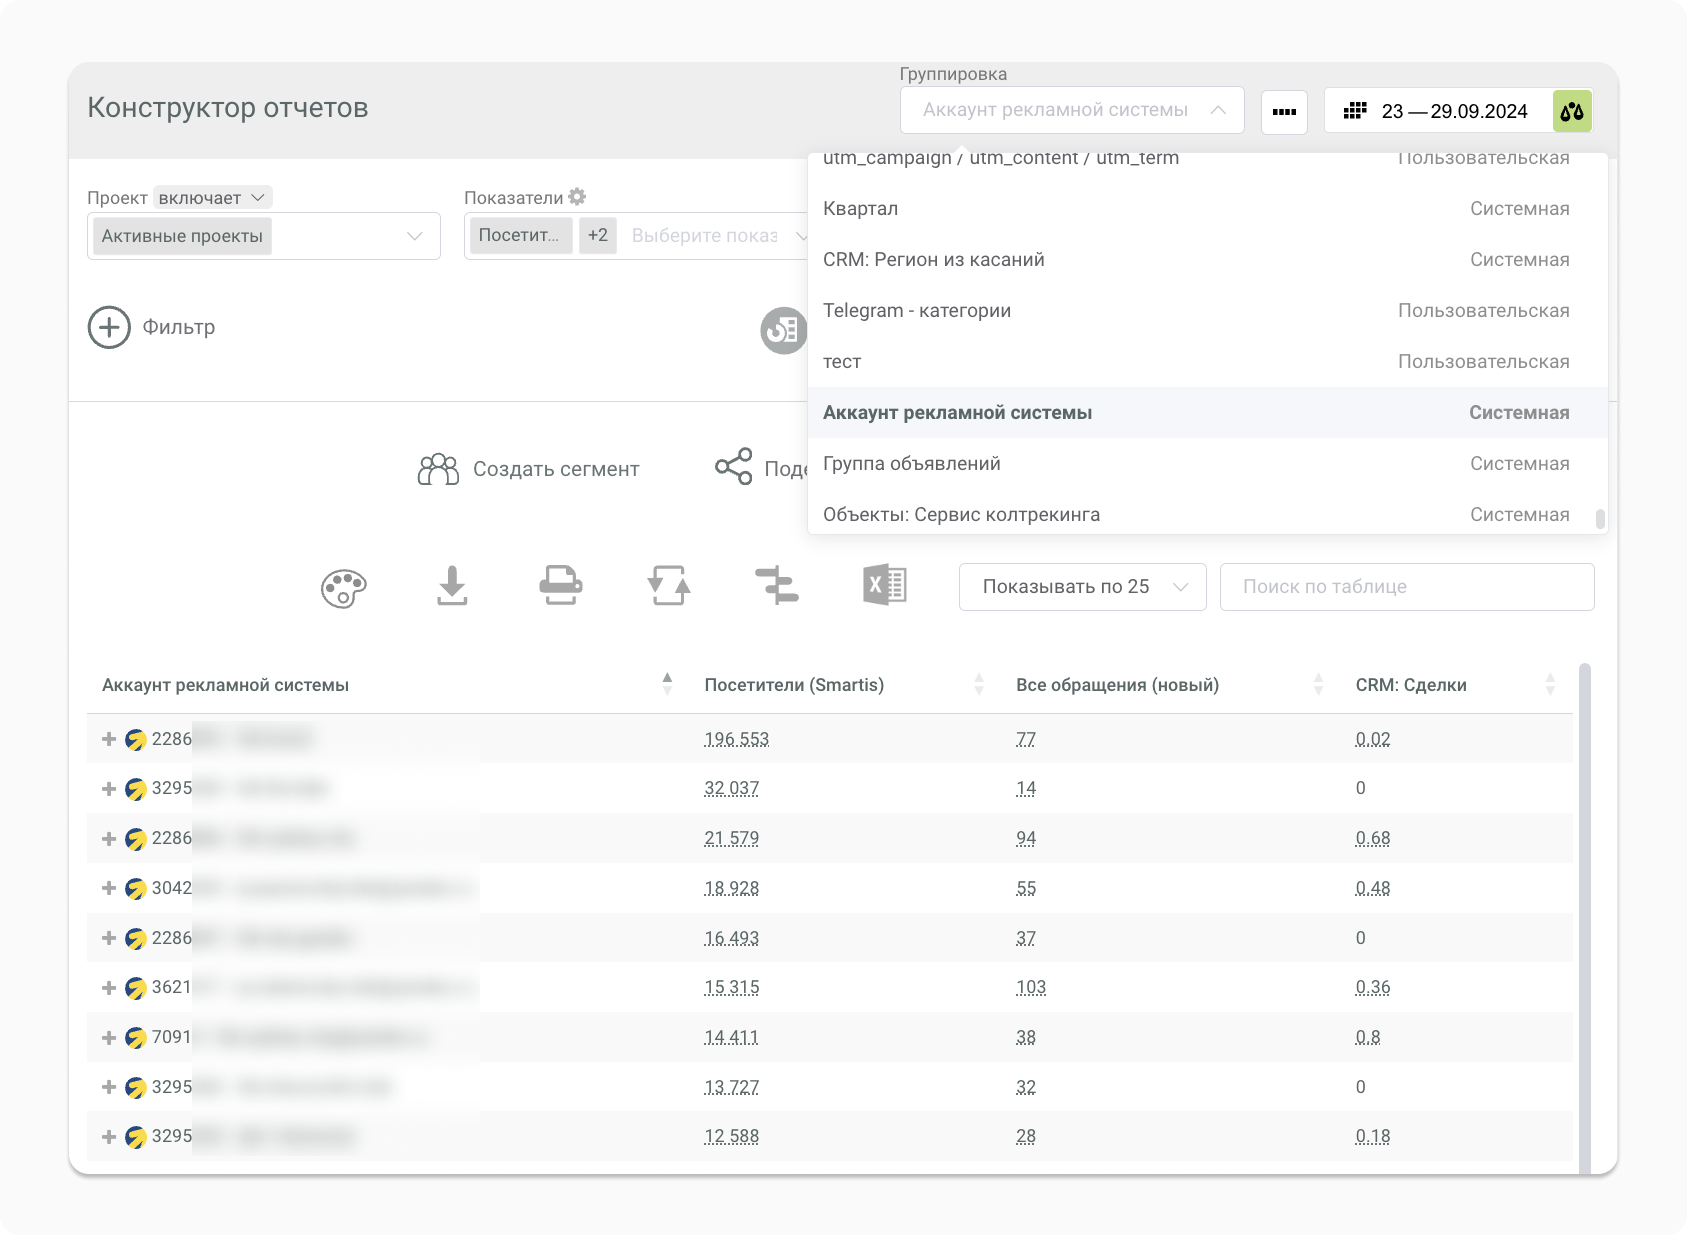Click the green comparison icon beside date

pos(1572,111)
